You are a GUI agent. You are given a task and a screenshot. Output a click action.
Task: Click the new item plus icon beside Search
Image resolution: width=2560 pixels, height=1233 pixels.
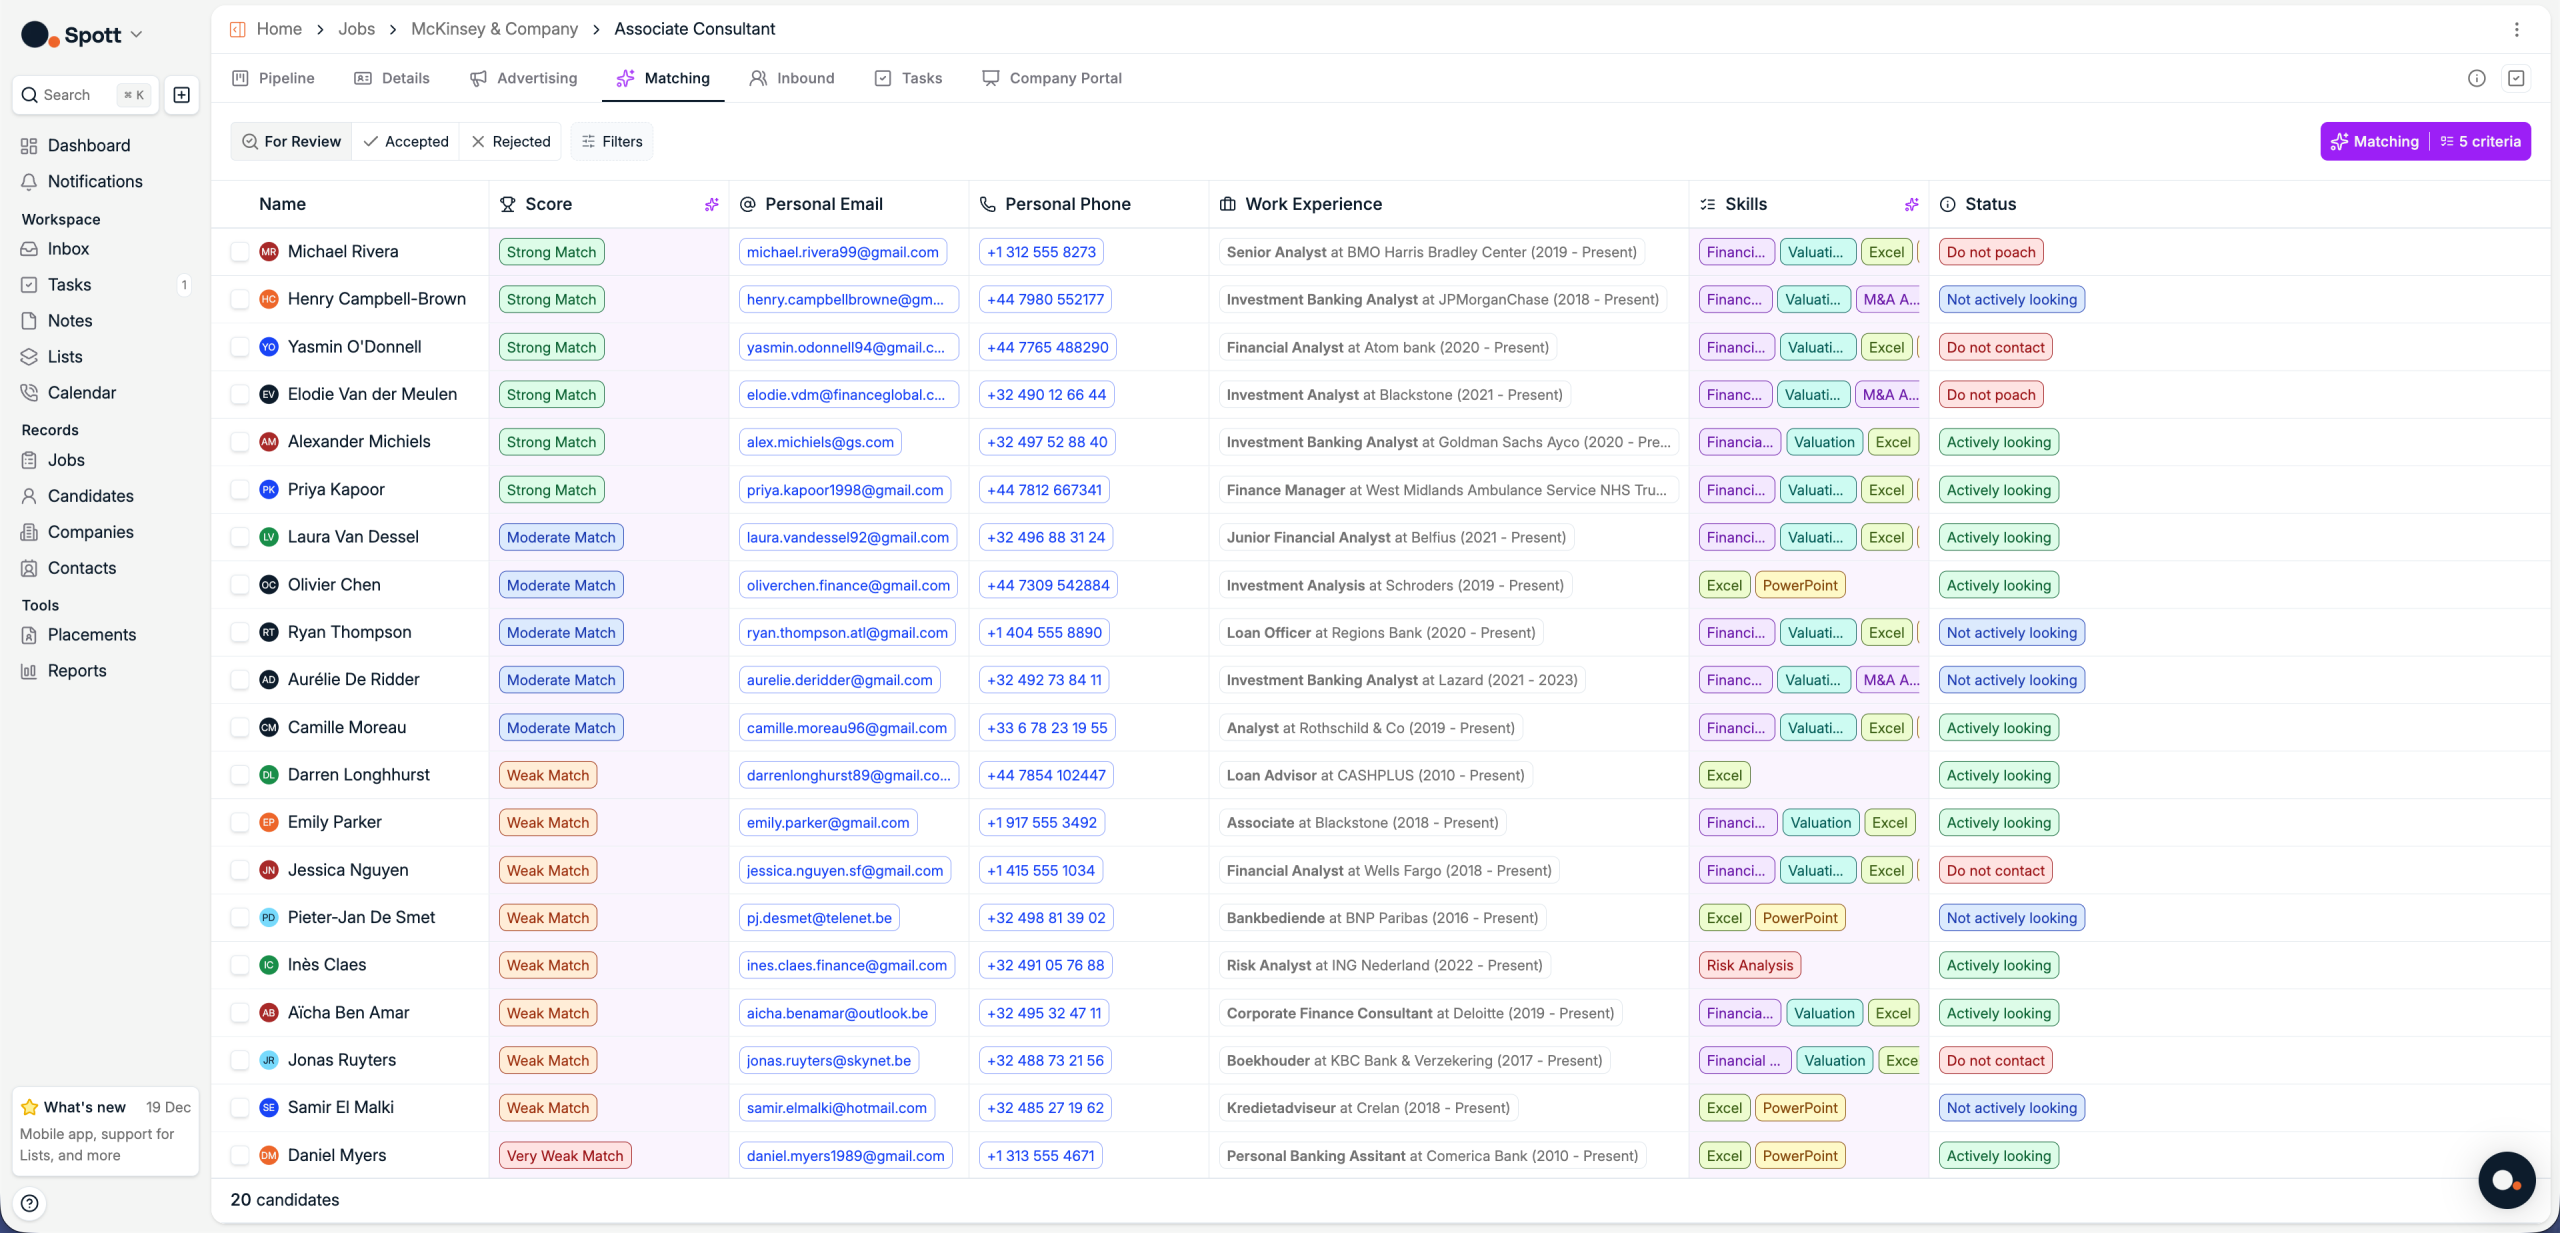(181, 95)
